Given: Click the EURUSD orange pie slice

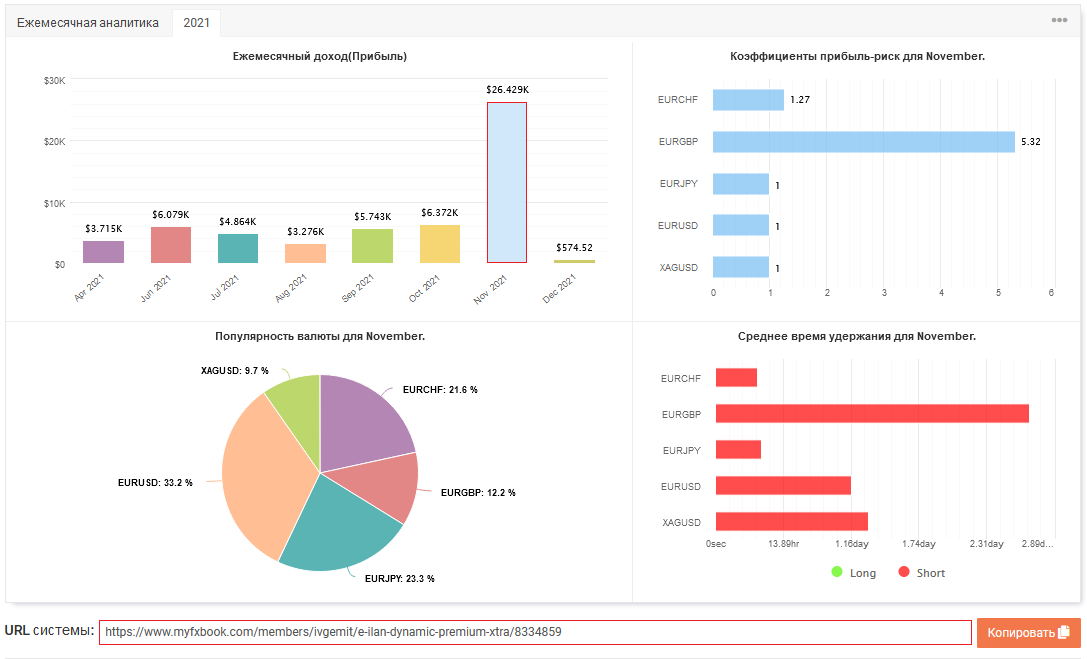Looking at the screenshot, I should pos(263,478).
